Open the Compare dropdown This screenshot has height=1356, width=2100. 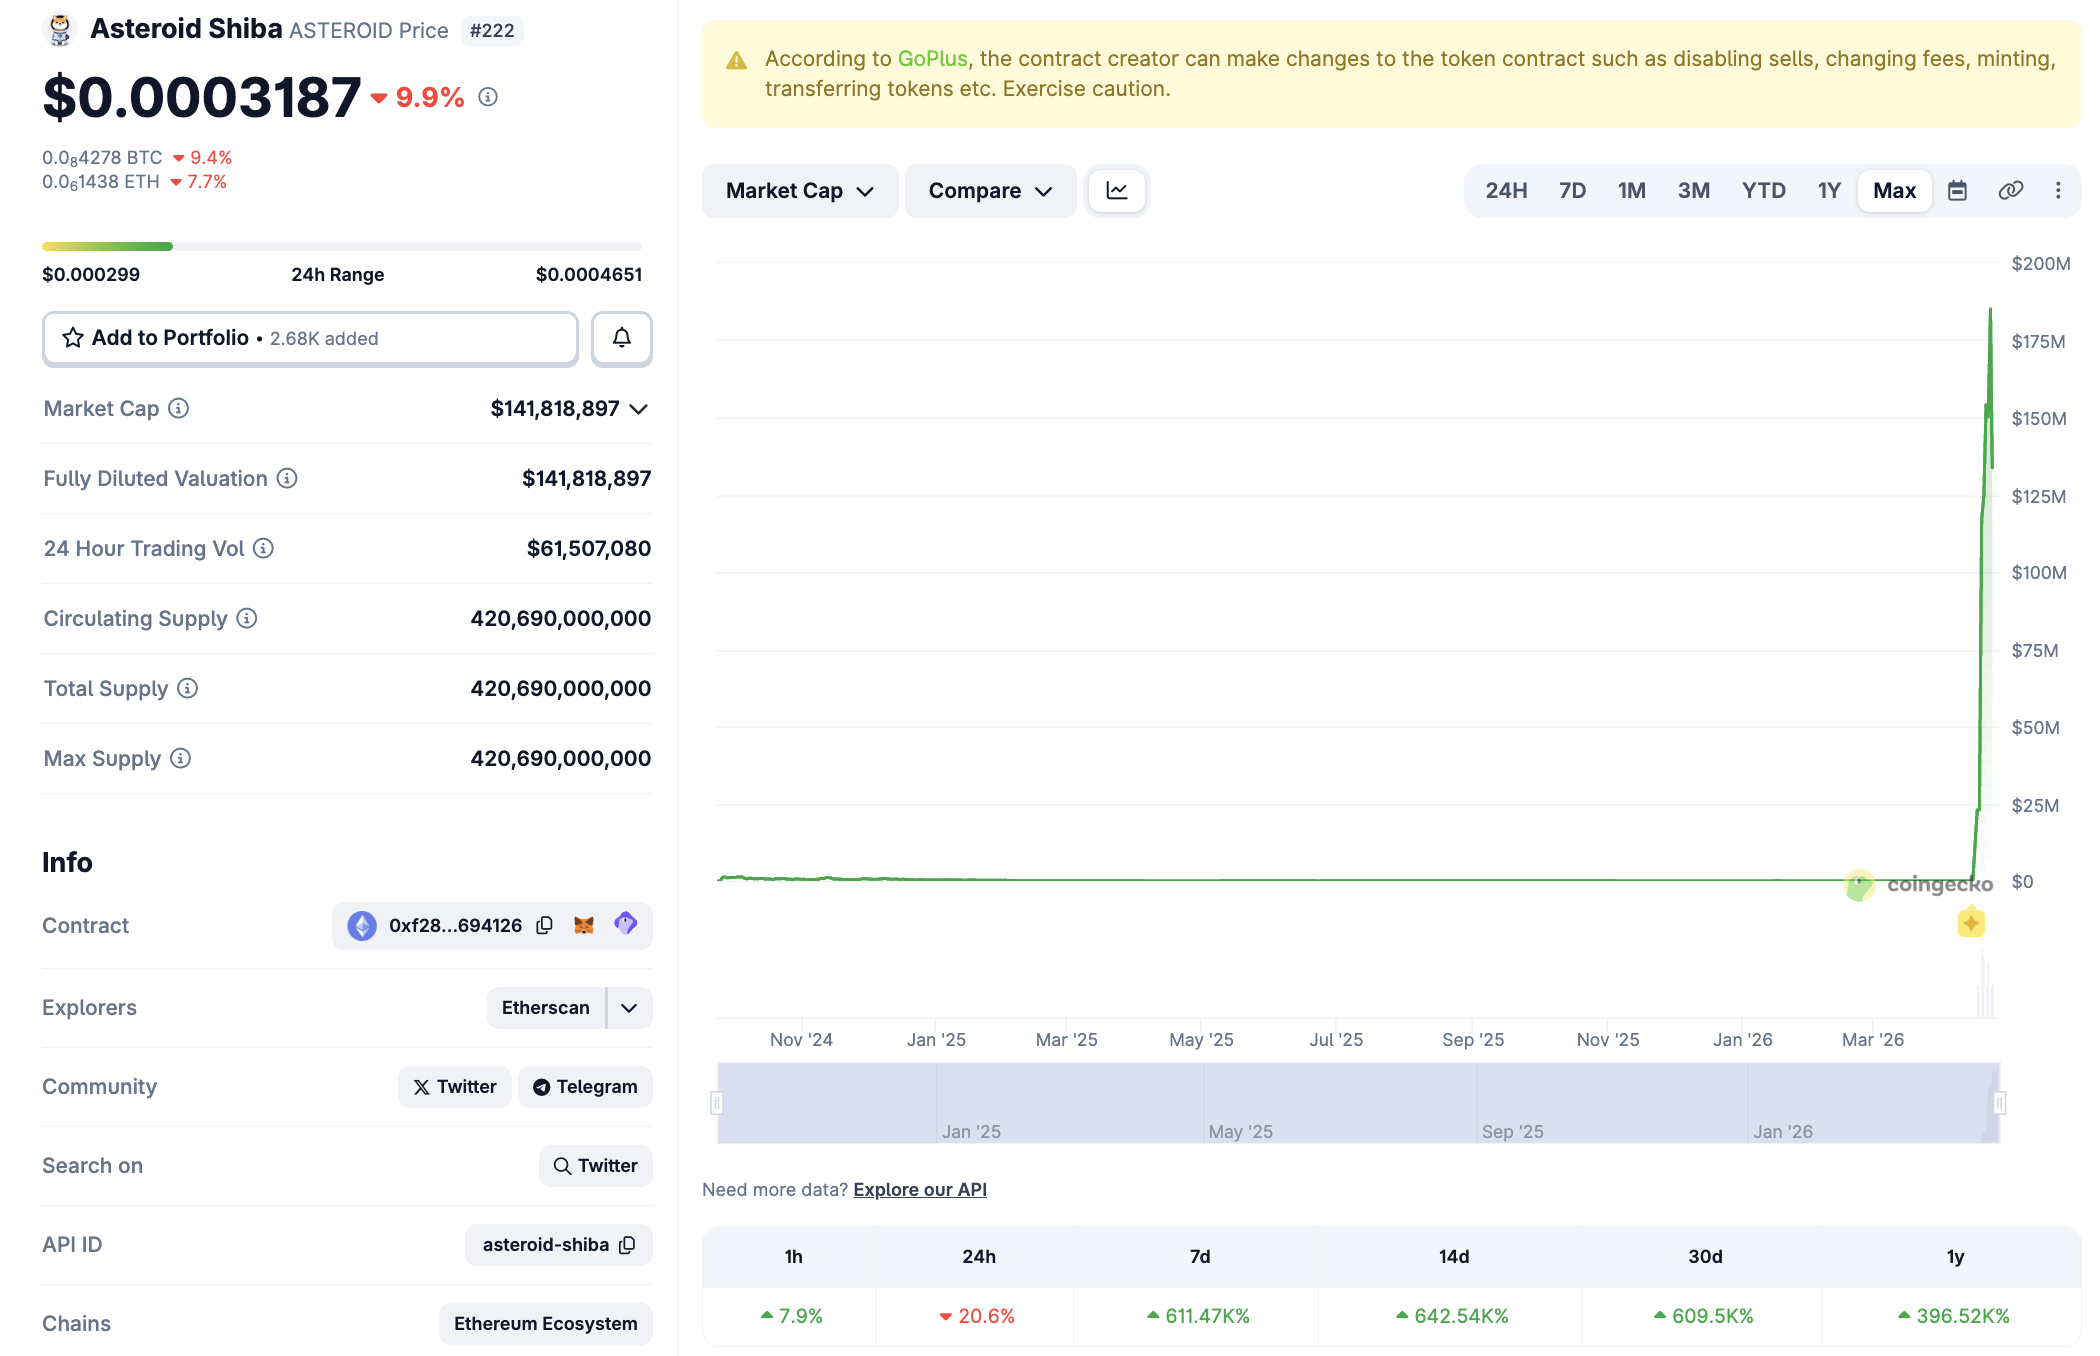[989, 191]
